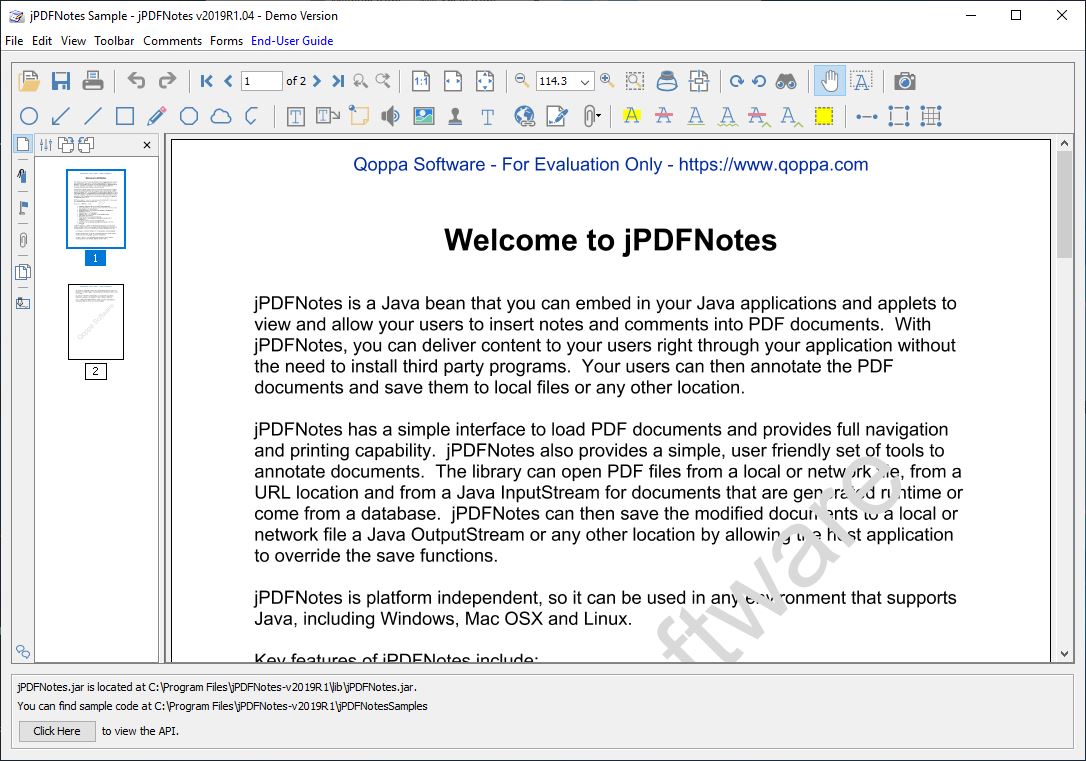Select the underline text tool
The width and height of the screenshot is (1086, 761).
point(695,116)
